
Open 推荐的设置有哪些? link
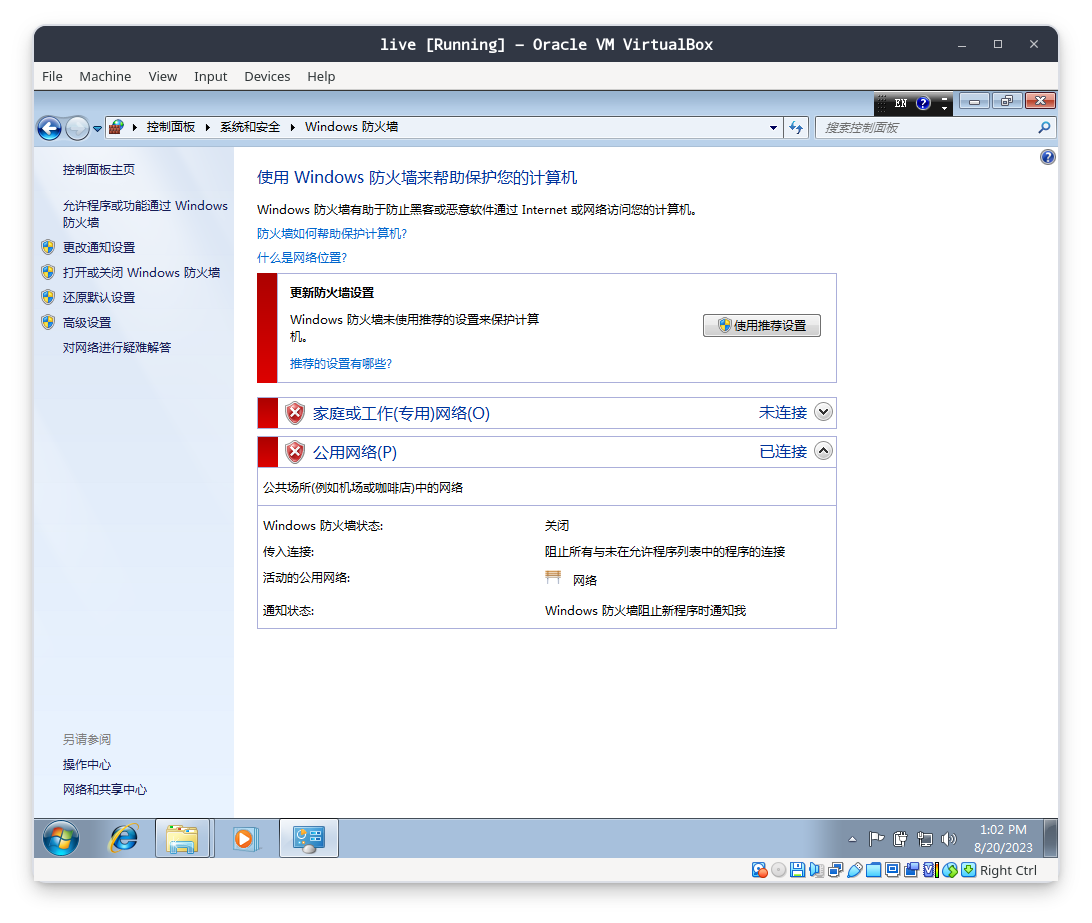(341, 364)
